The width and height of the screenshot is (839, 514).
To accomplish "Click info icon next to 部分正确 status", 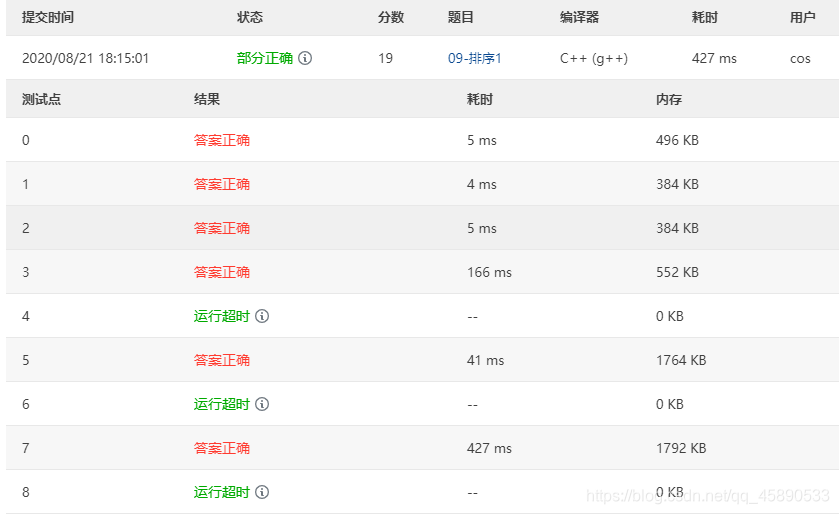I will (305, 58).
